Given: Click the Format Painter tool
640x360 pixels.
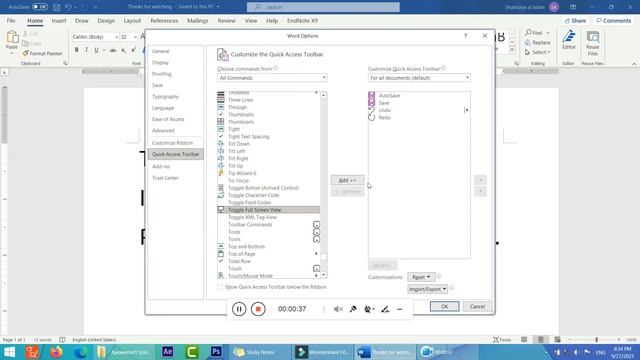Looking at the screenshot, I should click(x=42, y=53).
